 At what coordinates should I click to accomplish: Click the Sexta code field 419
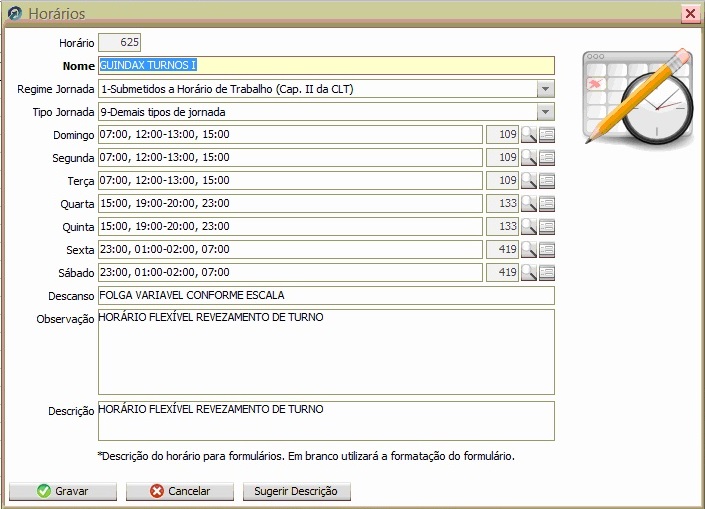coord(503,249)
